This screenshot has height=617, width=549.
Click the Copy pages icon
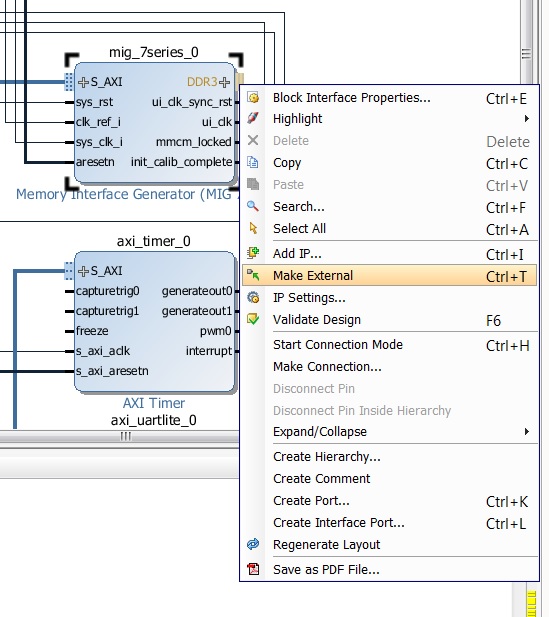(x=253, y=162)
